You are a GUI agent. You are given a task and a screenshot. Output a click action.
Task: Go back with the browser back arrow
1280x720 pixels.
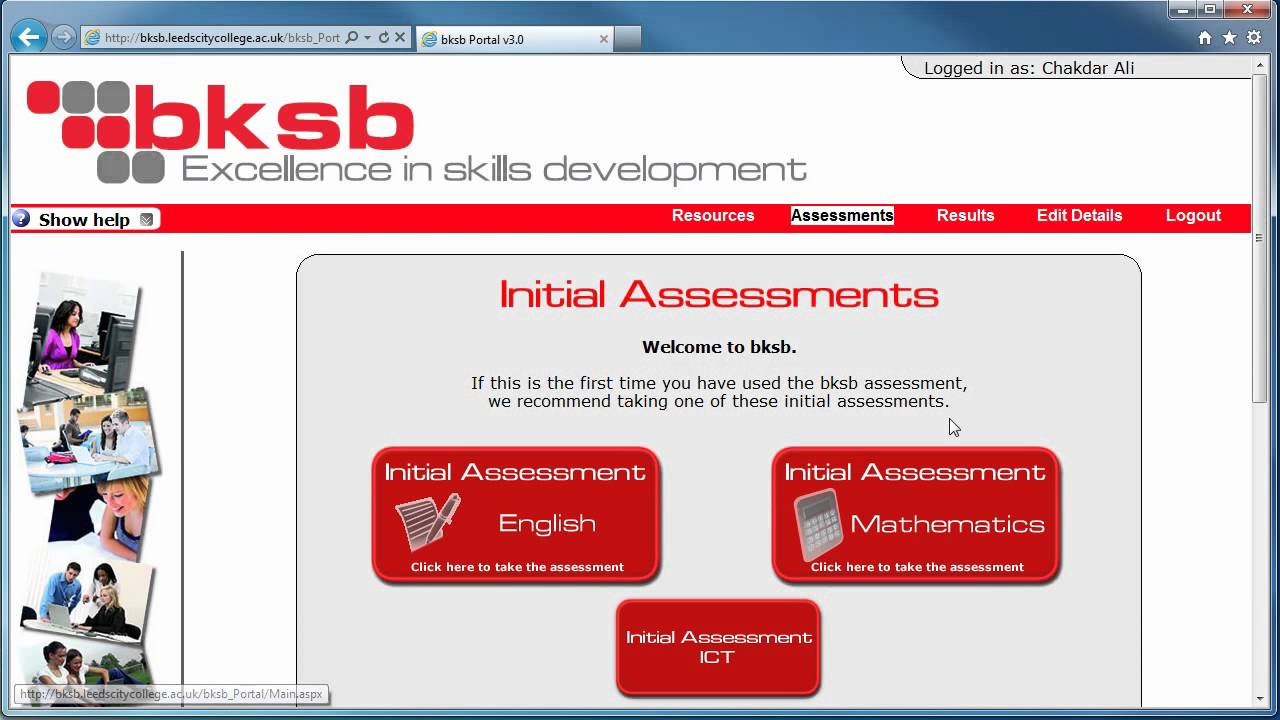[x=29, y=37]
